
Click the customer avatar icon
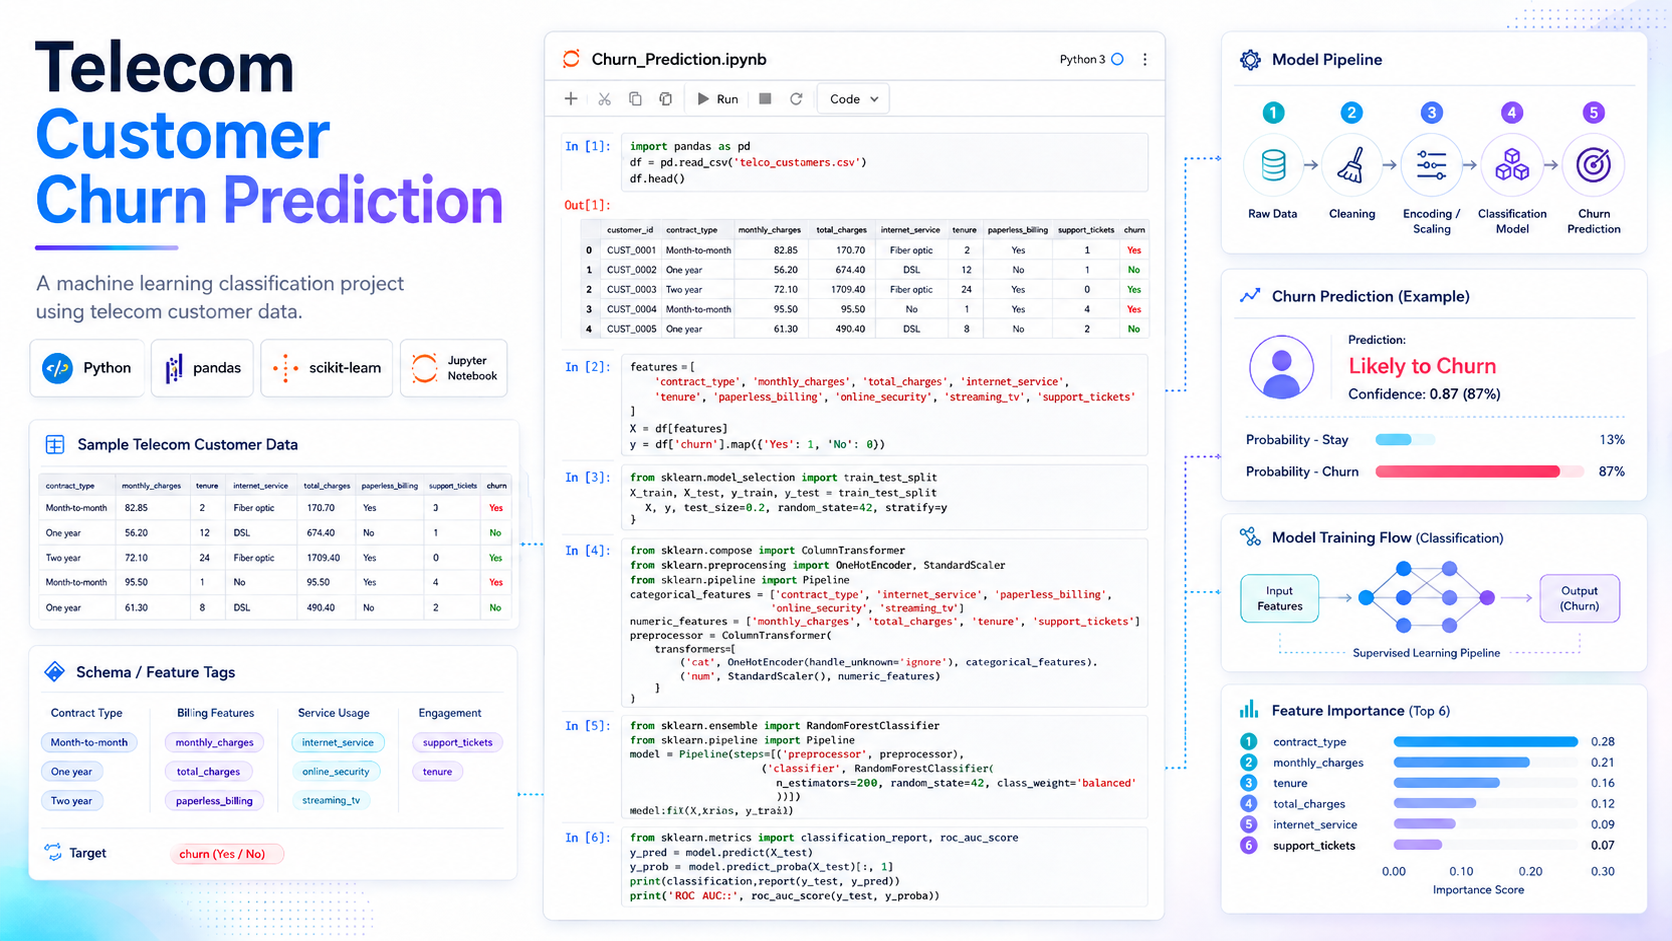[x=1281, y=367]
